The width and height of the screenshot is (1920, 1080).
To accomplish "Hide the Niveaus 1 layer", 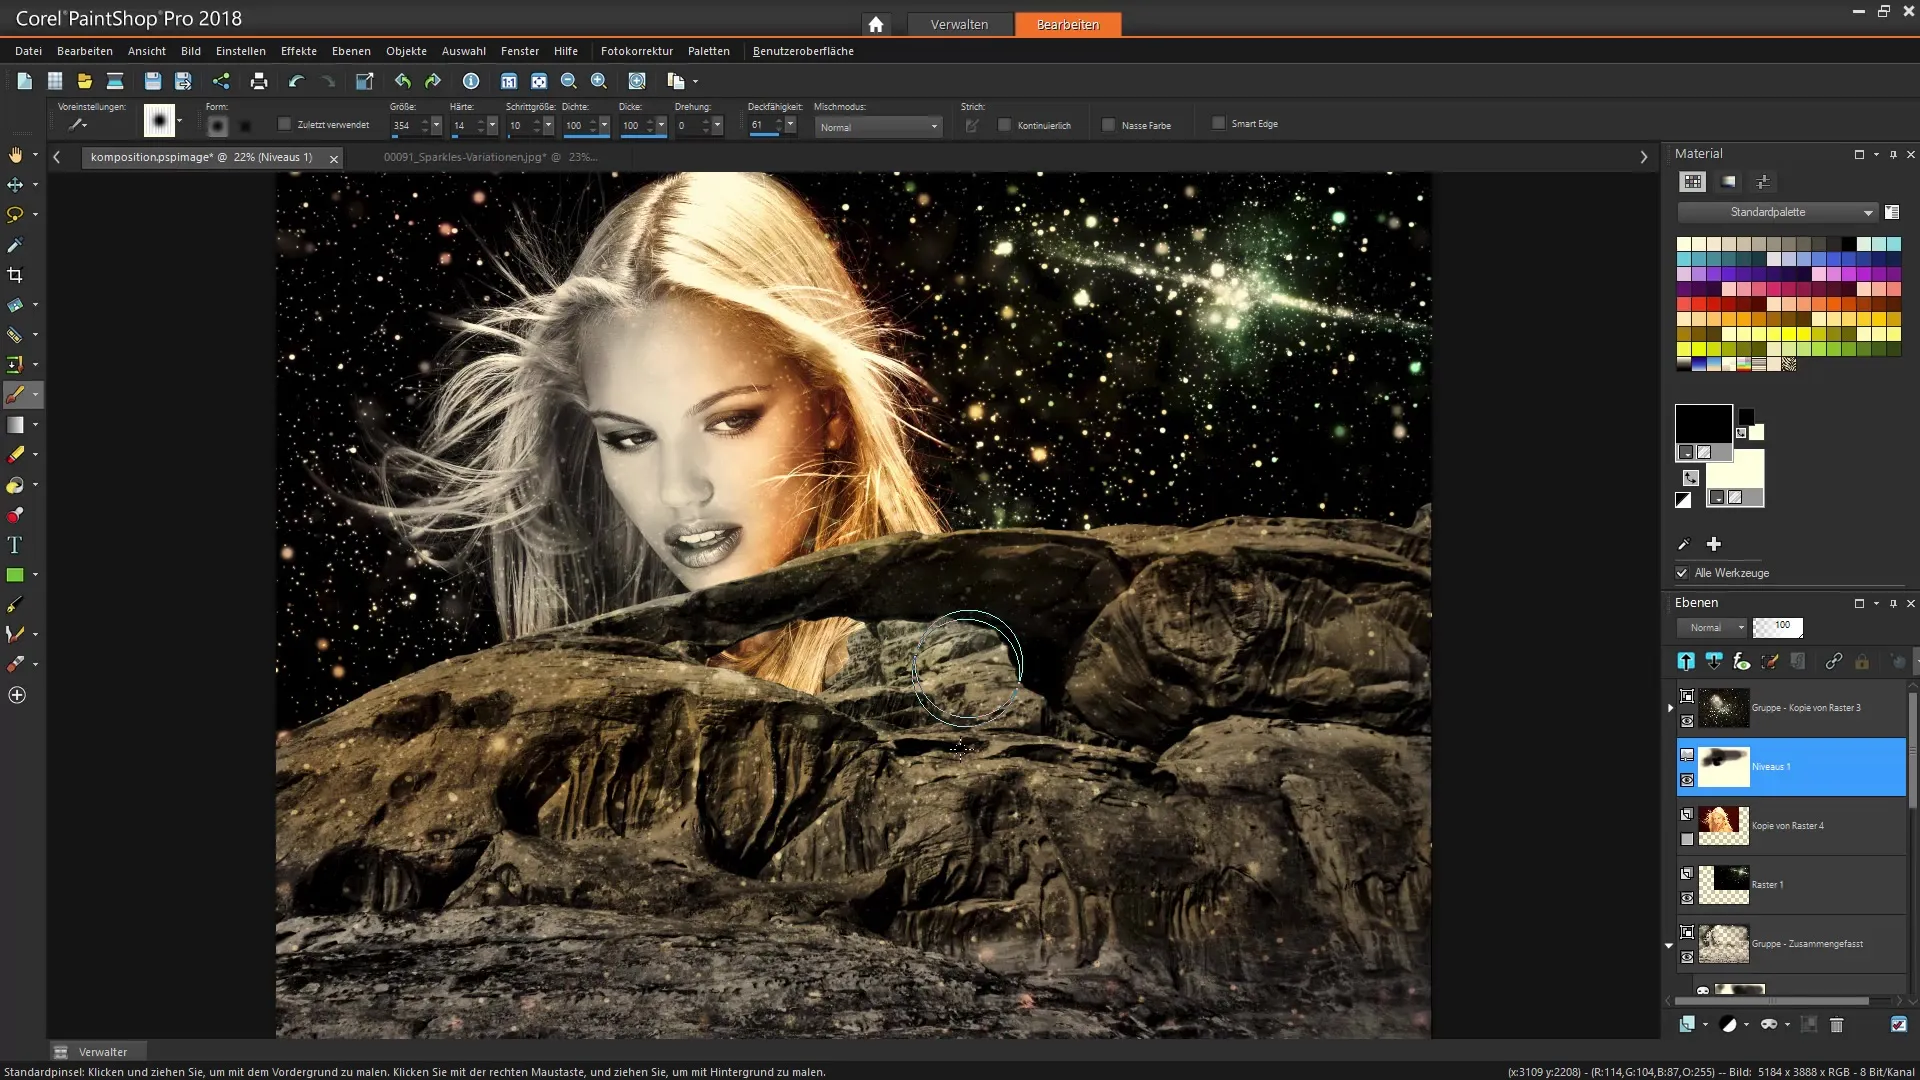I will 1687,780.
